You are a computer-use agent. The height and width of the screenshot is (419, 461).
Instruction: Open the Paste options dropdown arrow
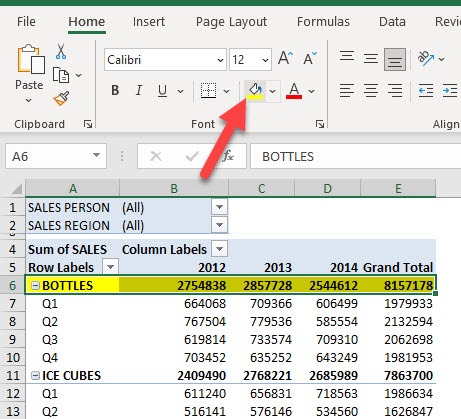coord(28,100)
